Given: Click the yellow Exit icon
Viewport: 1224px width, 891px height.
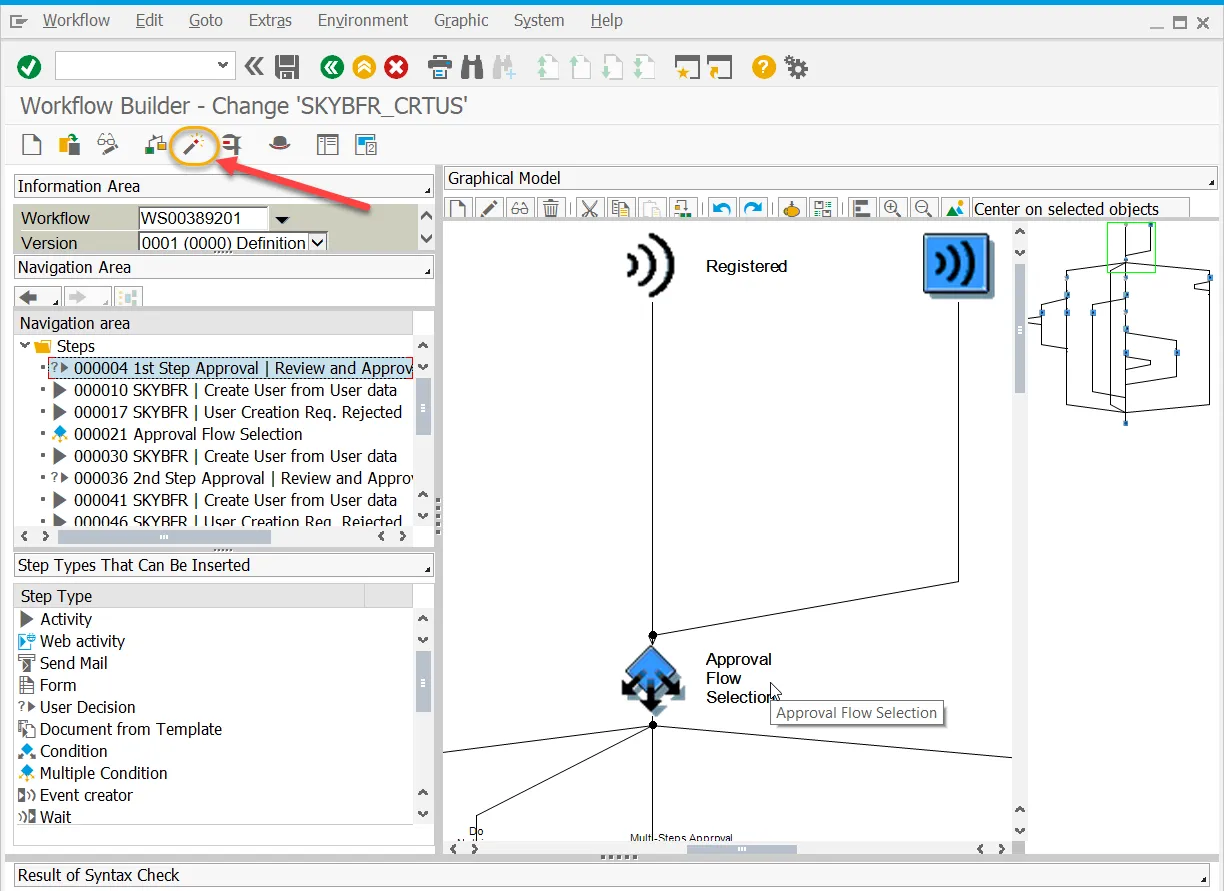Looking at the screenshot, I should click(364, 67).
